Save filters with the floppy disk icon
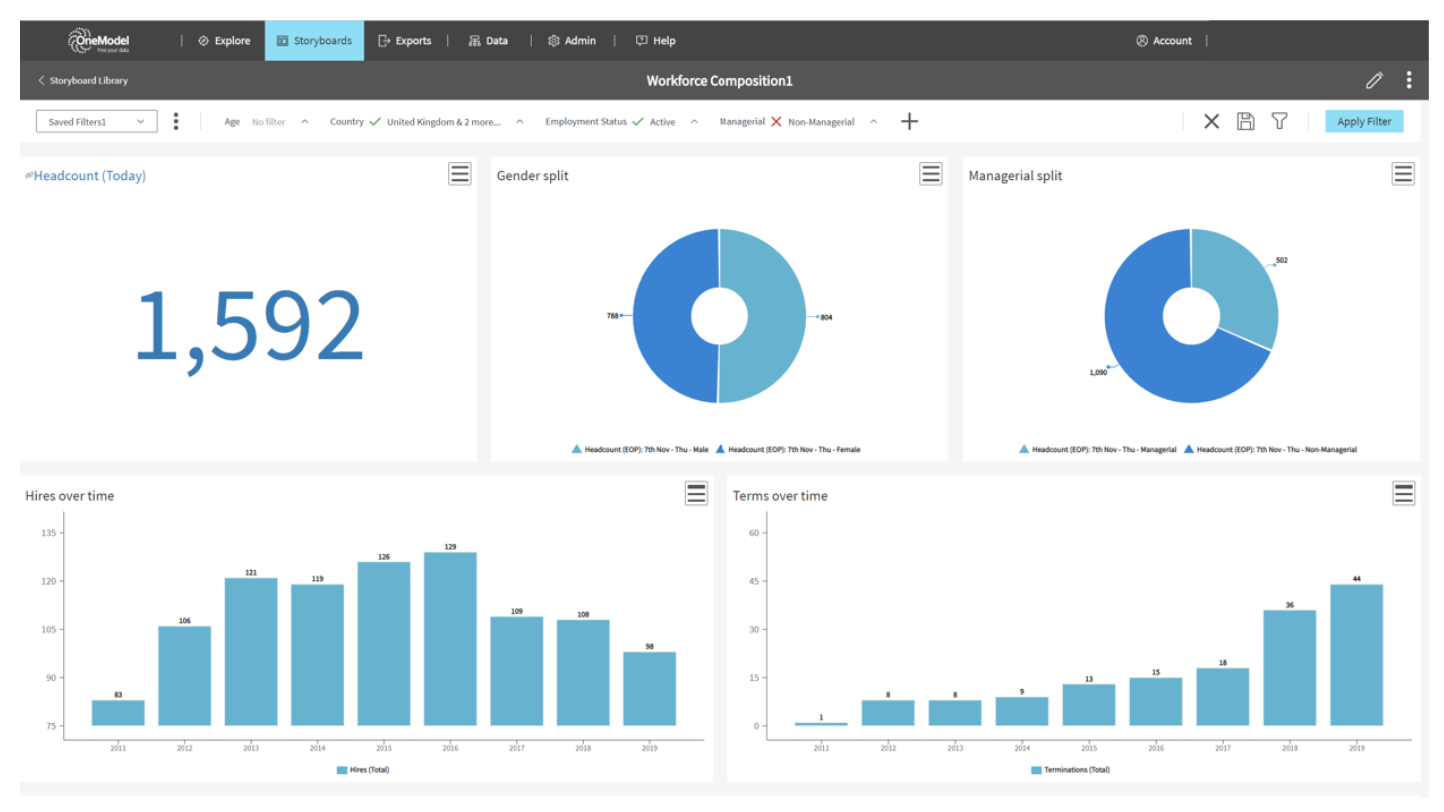This screenshot has width=1444, height=812. coord(1245,121)
